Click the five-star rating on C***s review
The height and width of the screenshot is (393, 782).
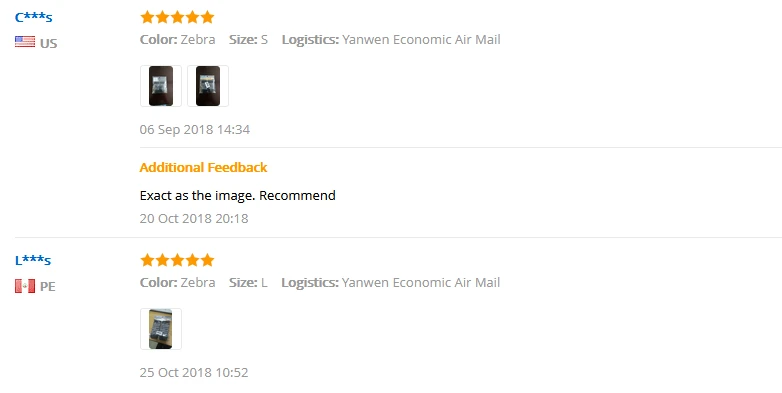point(177,17)
